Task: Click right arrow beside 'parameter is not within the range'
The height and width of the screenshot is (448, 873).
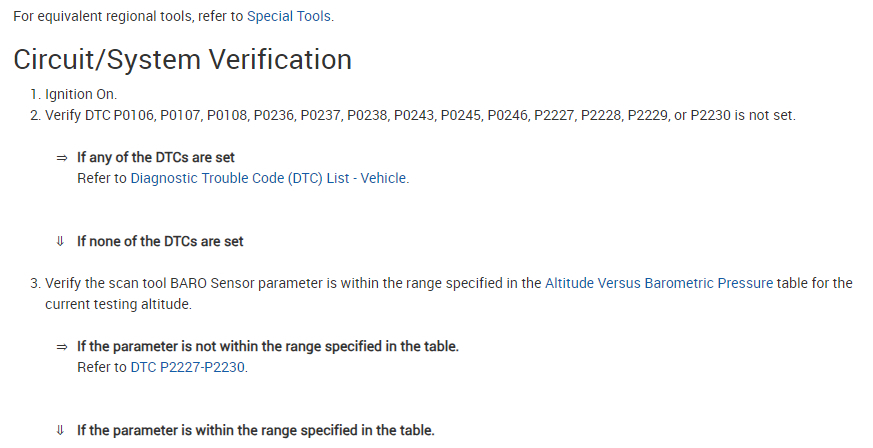Action: click(x=61, y=347)
